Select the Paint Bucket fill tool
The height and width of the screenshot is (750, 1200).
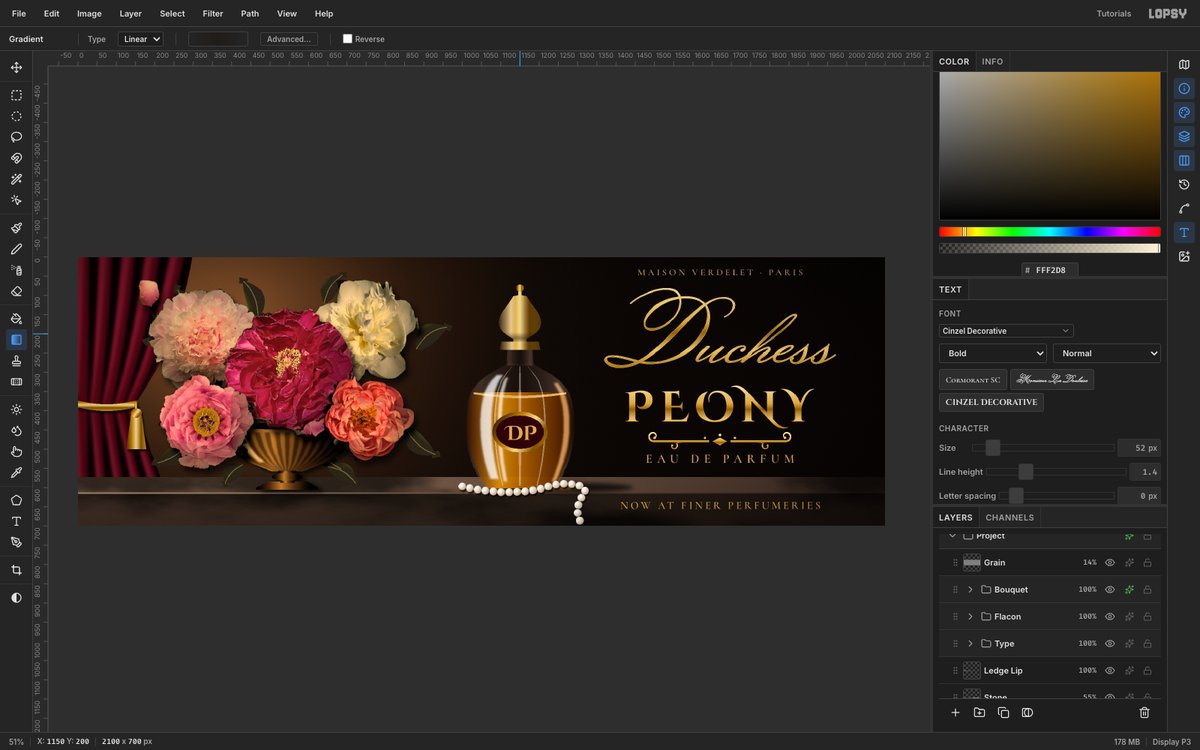pyautogui.click(x=16, y=319)
